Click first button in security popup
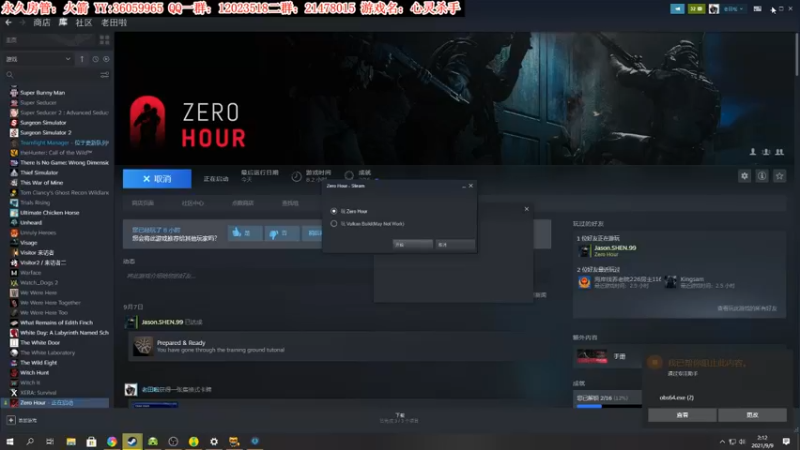This screenshot has height=450, width=800. 682,415
